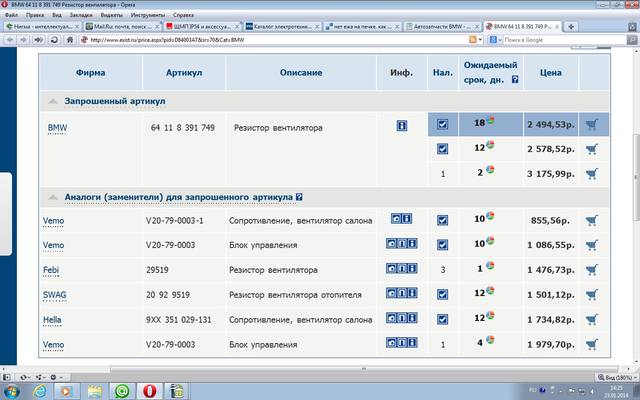Click cart icon for Vemo at 1 979,70р.
Image resolution: width=640 pixels, height=400 pixels.
coord(592,344)
